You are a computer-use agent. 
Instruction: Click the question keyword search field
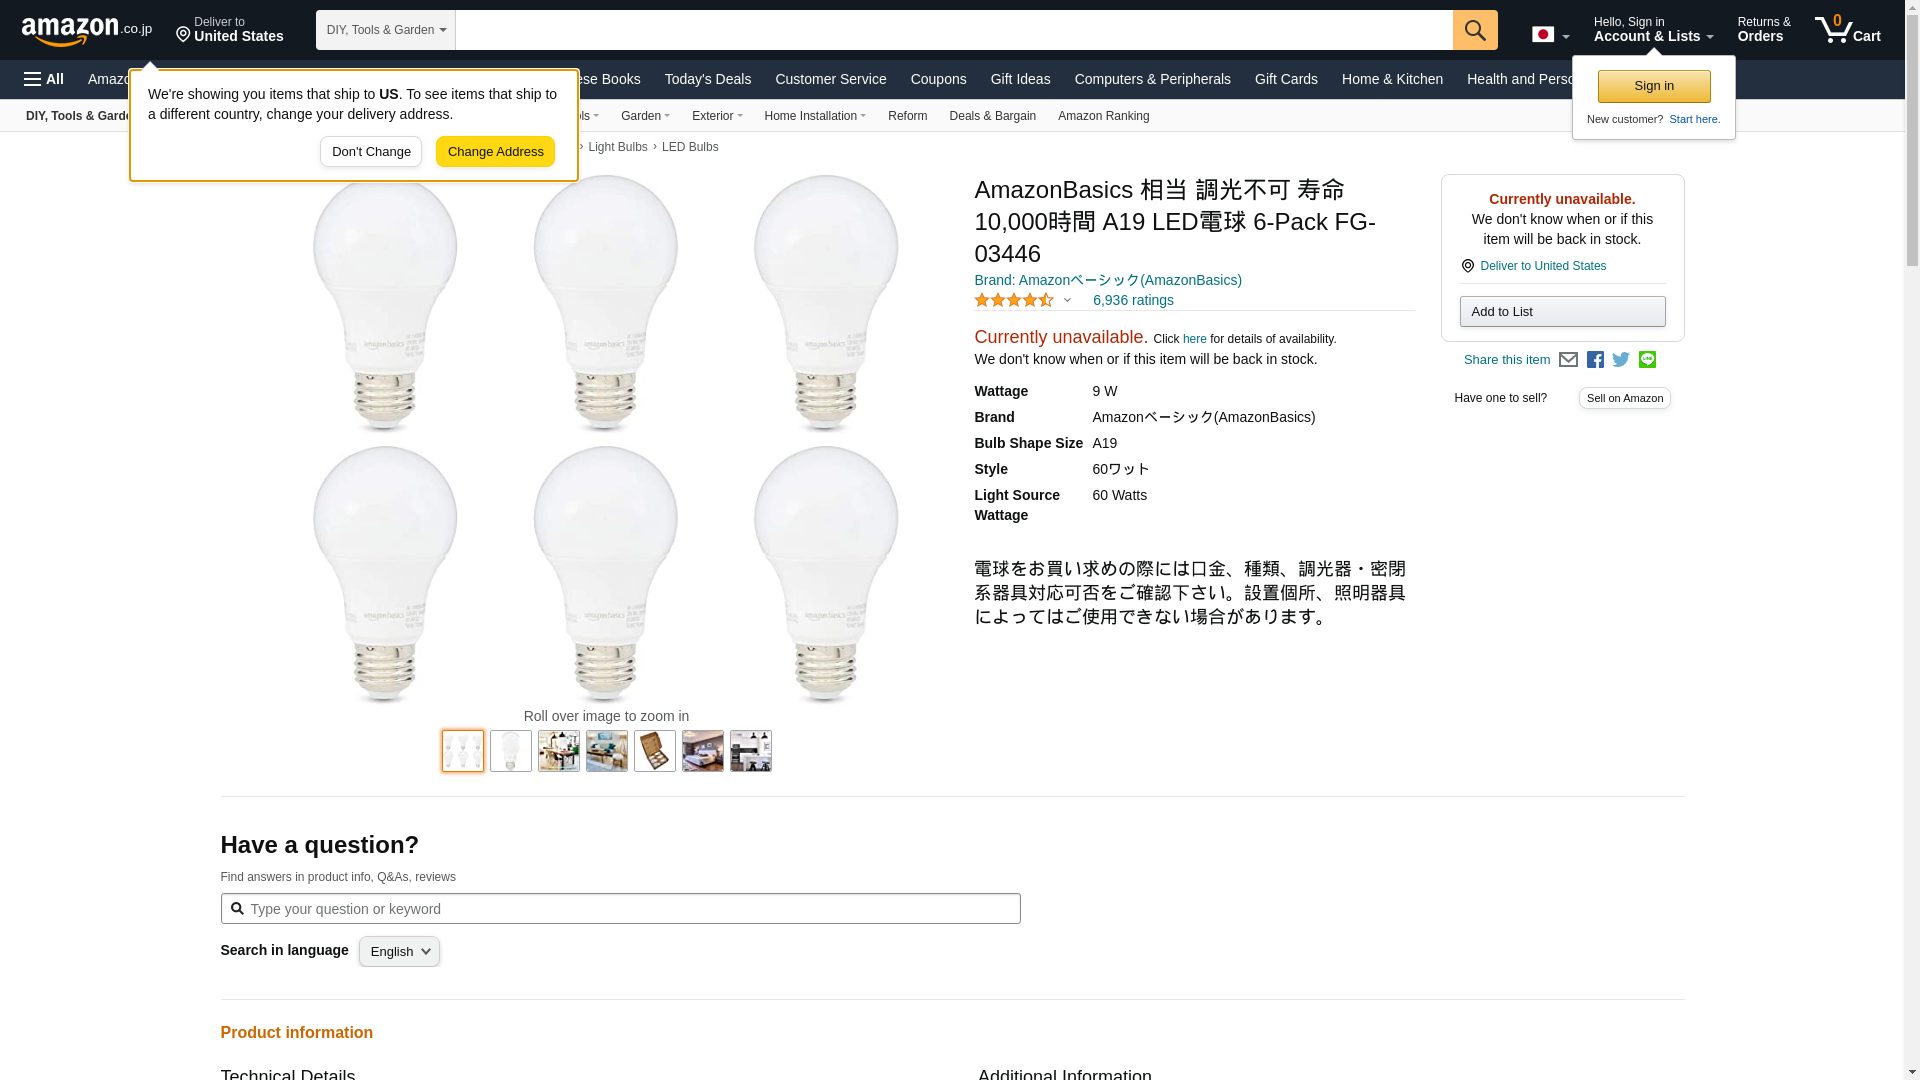pyautogui.click(x=630, y=909)
